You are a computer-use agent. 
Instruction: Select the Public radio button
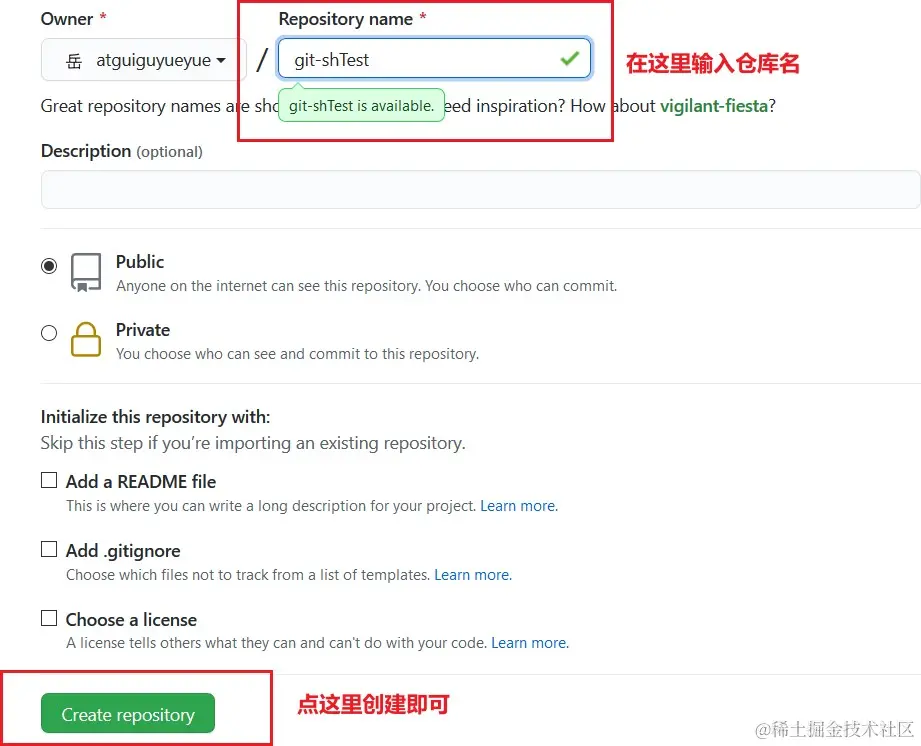(49, 266)
